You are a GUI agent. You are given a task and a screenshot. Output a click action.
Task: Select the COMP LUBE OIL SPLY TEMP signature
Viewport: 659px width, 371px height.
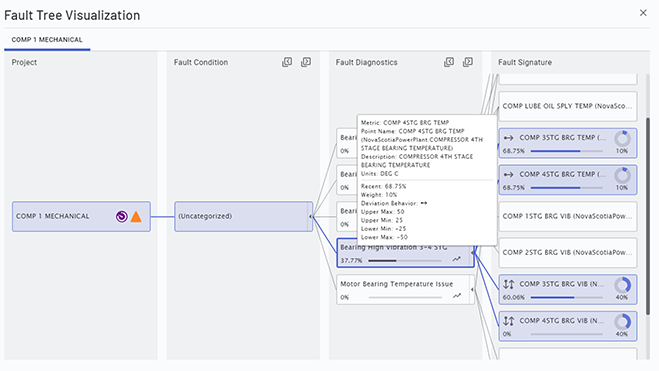pos(568,106)
